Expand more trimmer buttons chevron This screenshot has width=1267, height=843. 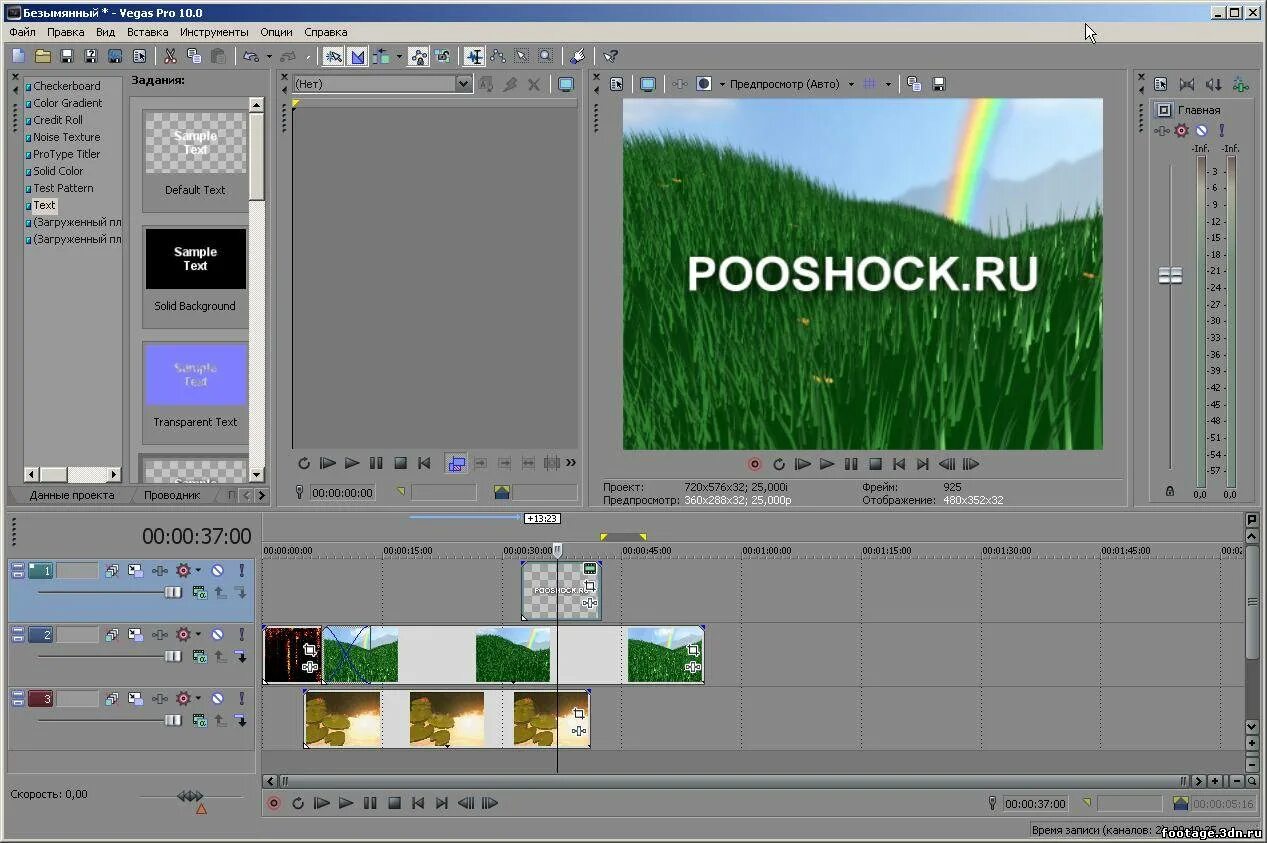pos(571,463)
